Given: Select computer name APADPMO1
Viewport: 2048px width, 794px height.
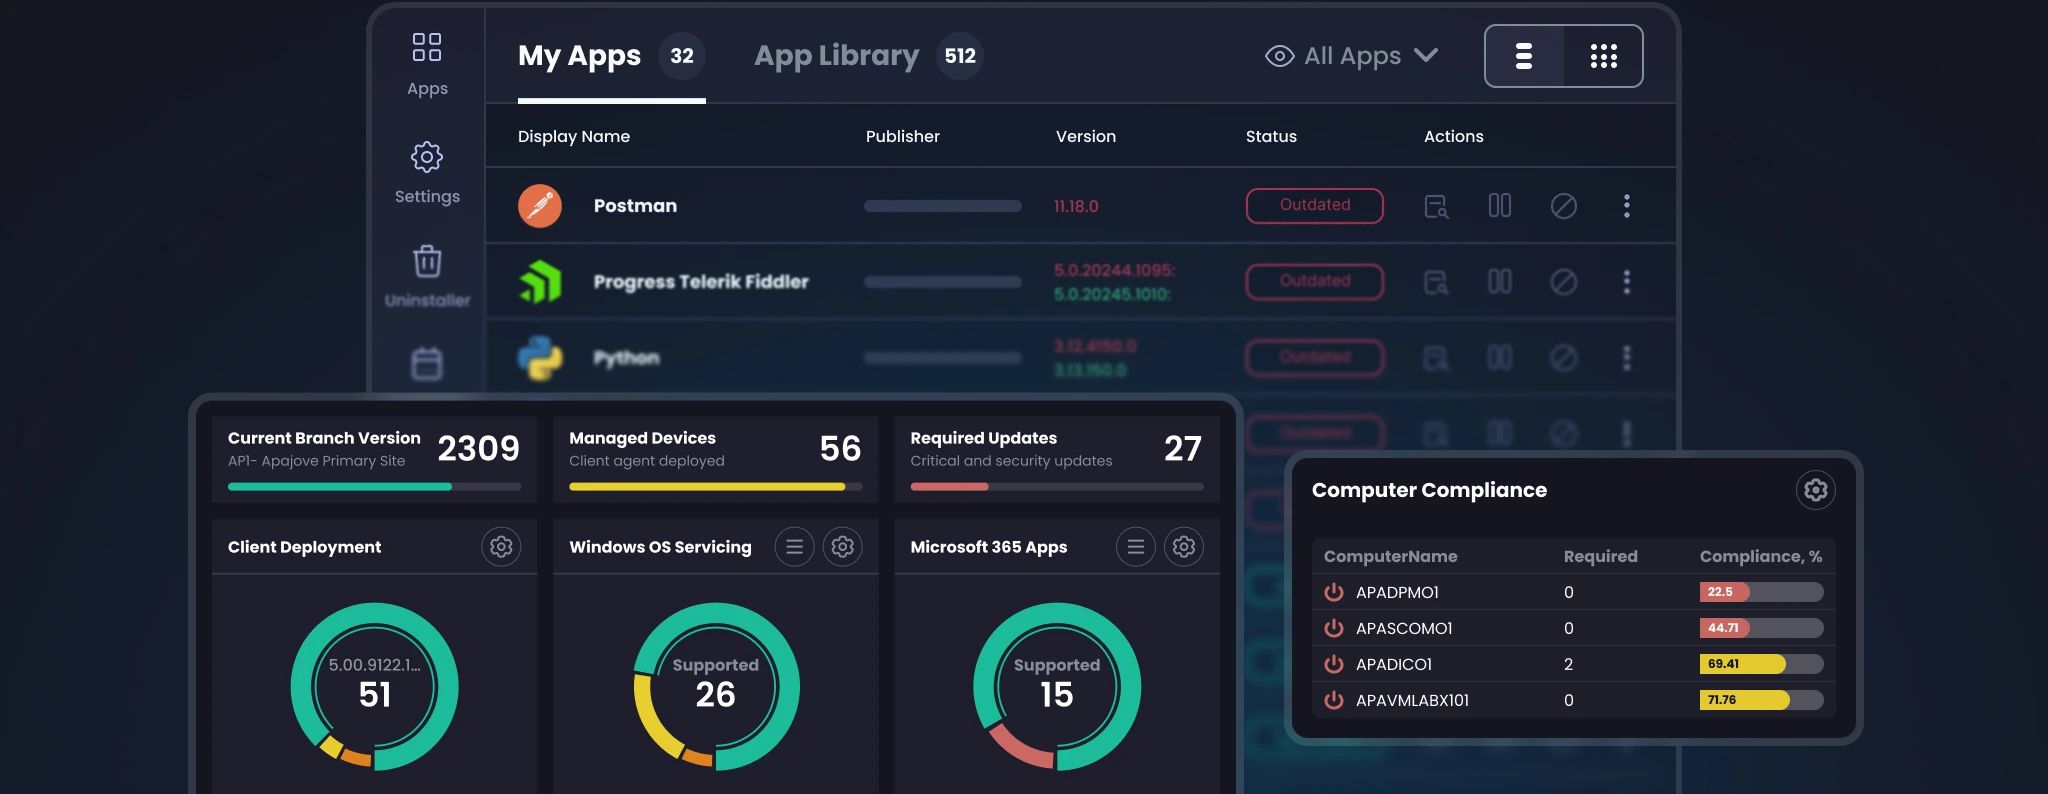Looking at the screenshot, I should coord(1397,592).
